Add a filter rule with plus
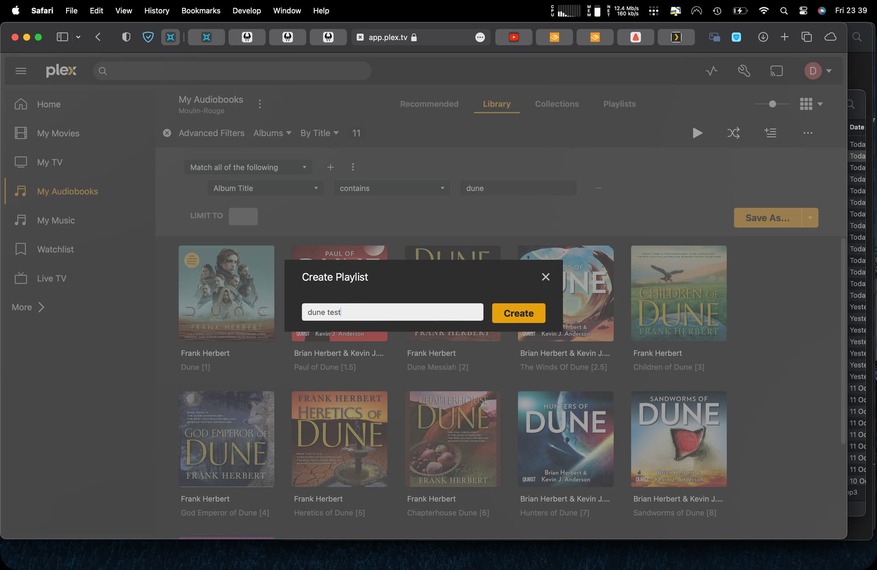Viewport: 877px width, 570px height. pyautogui.click(x=331, y=167)
